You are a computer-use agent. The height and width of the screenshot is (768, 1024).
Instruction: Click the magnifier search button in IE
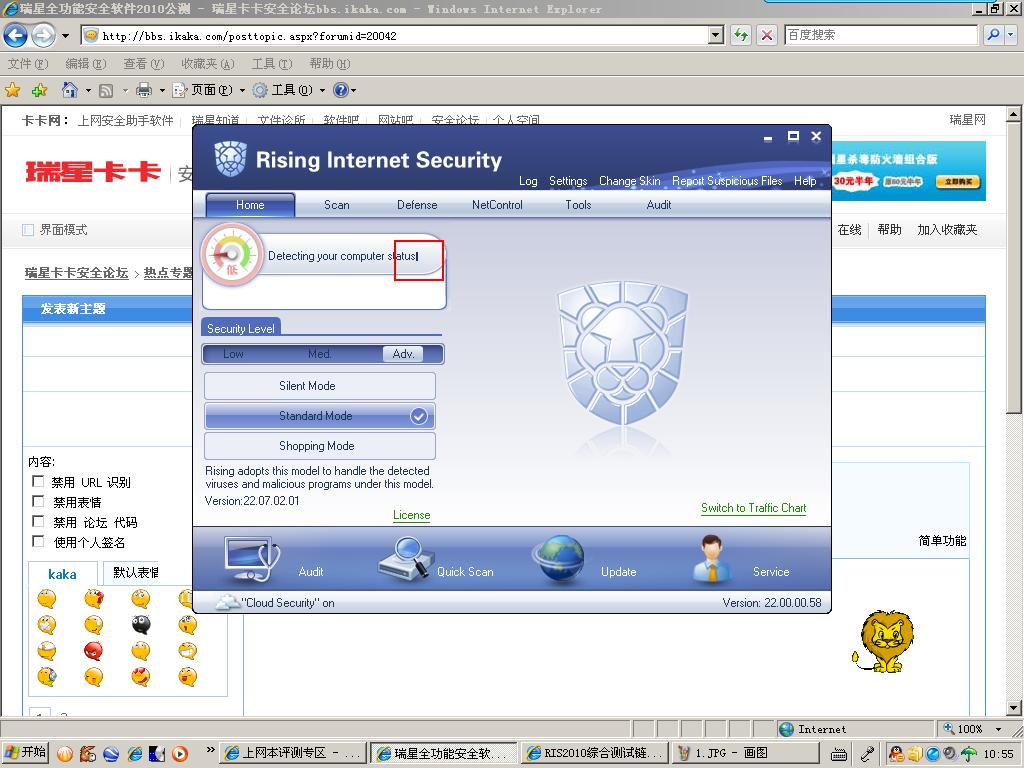[993, 35]
